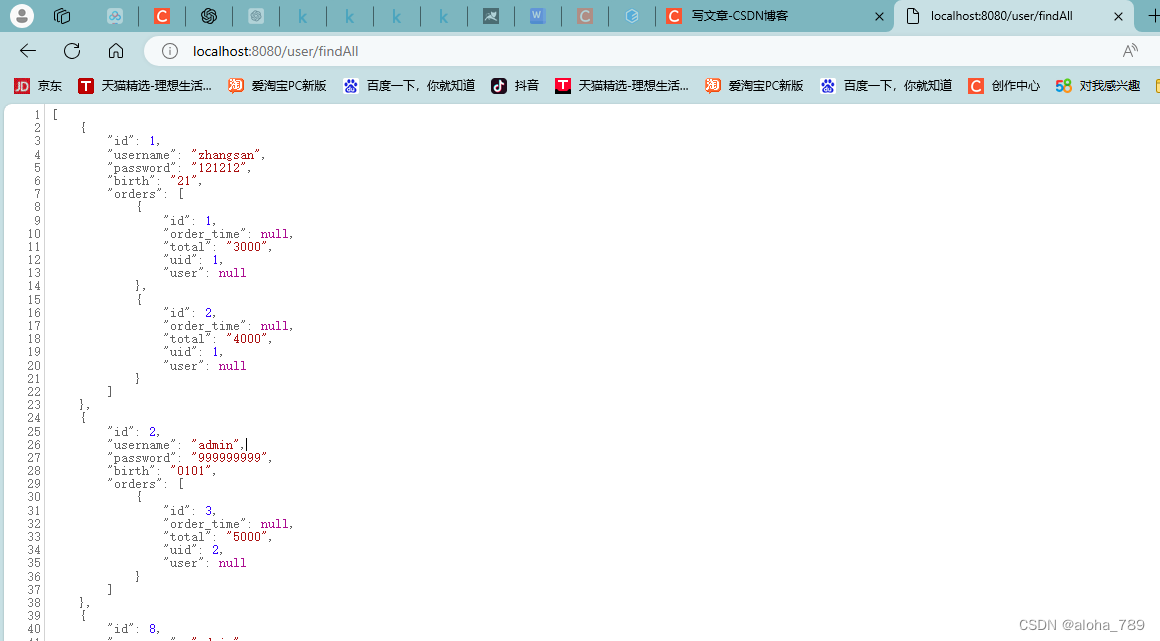Click the "orders" key on line 29
The width and height of the screenshot is (1160, 641).
click(135, 485)
